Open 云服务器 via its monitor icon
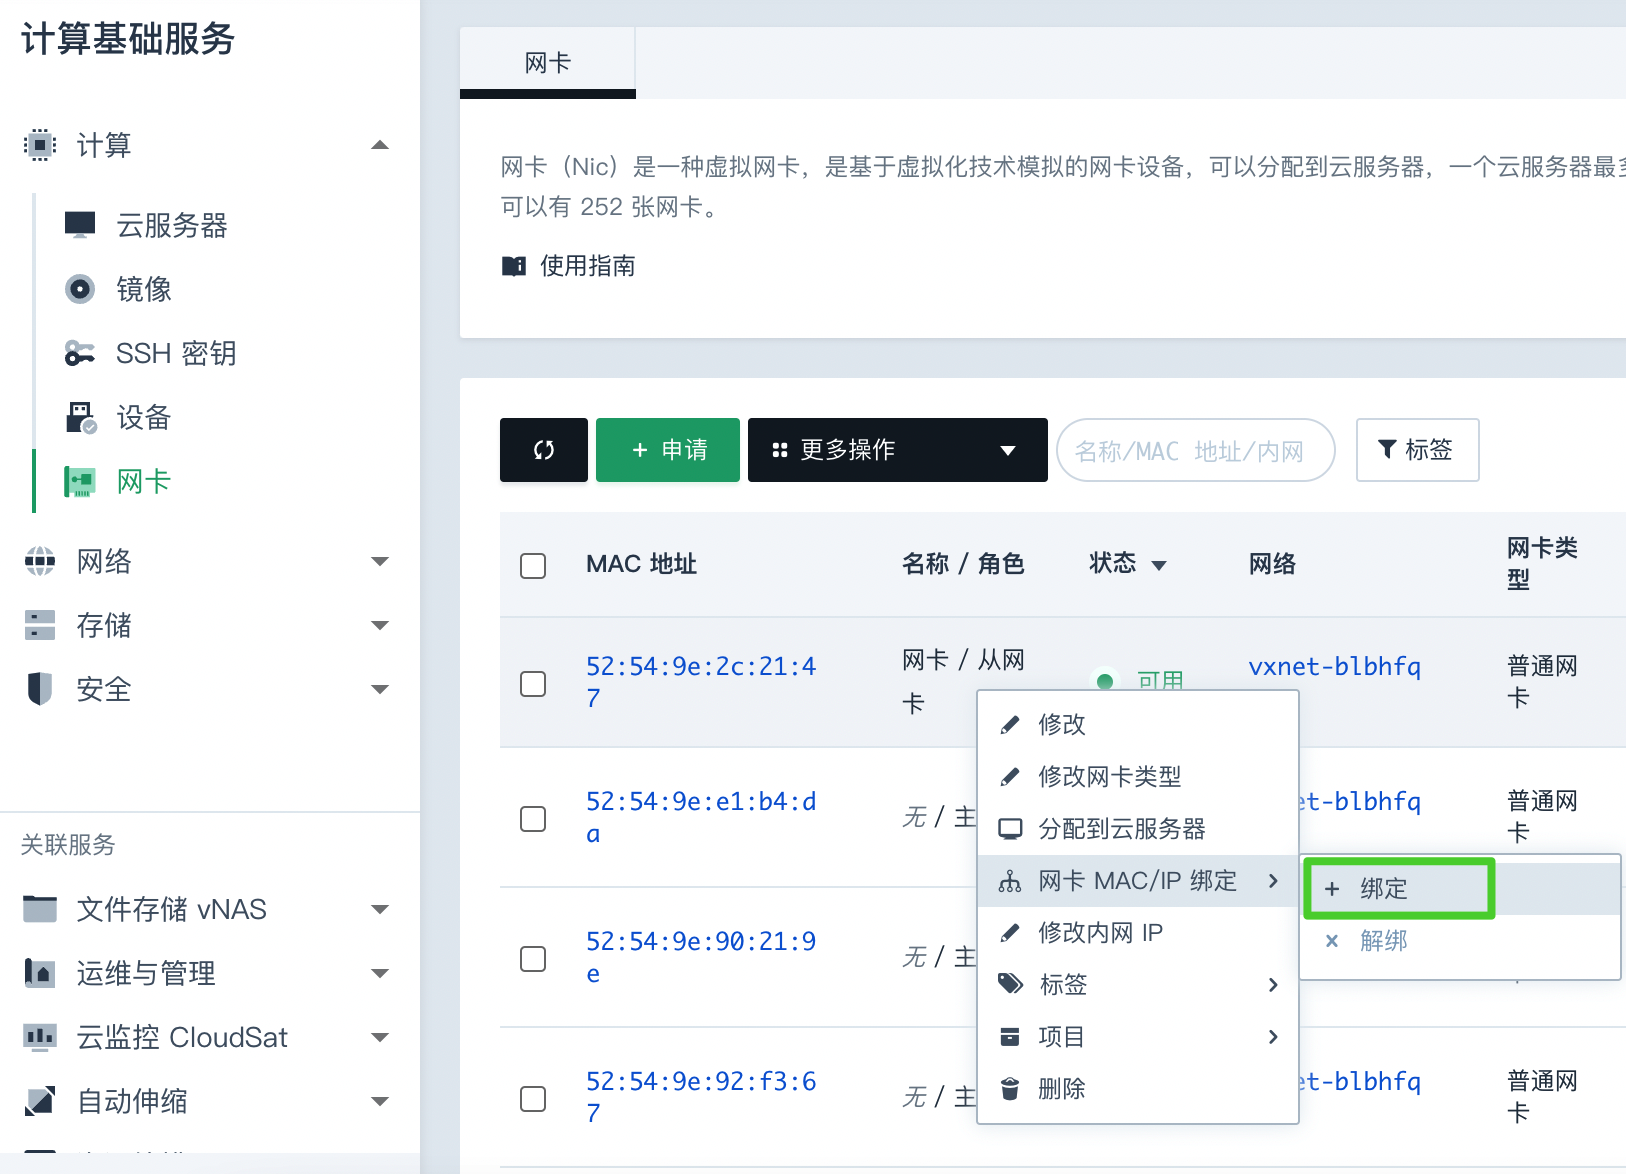1626x1174 pixels. tap(80, 225)
